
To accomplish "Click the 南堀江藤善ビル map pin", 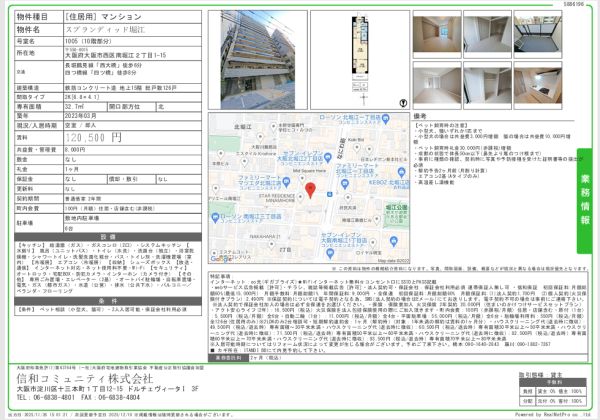I will (377, 220).
